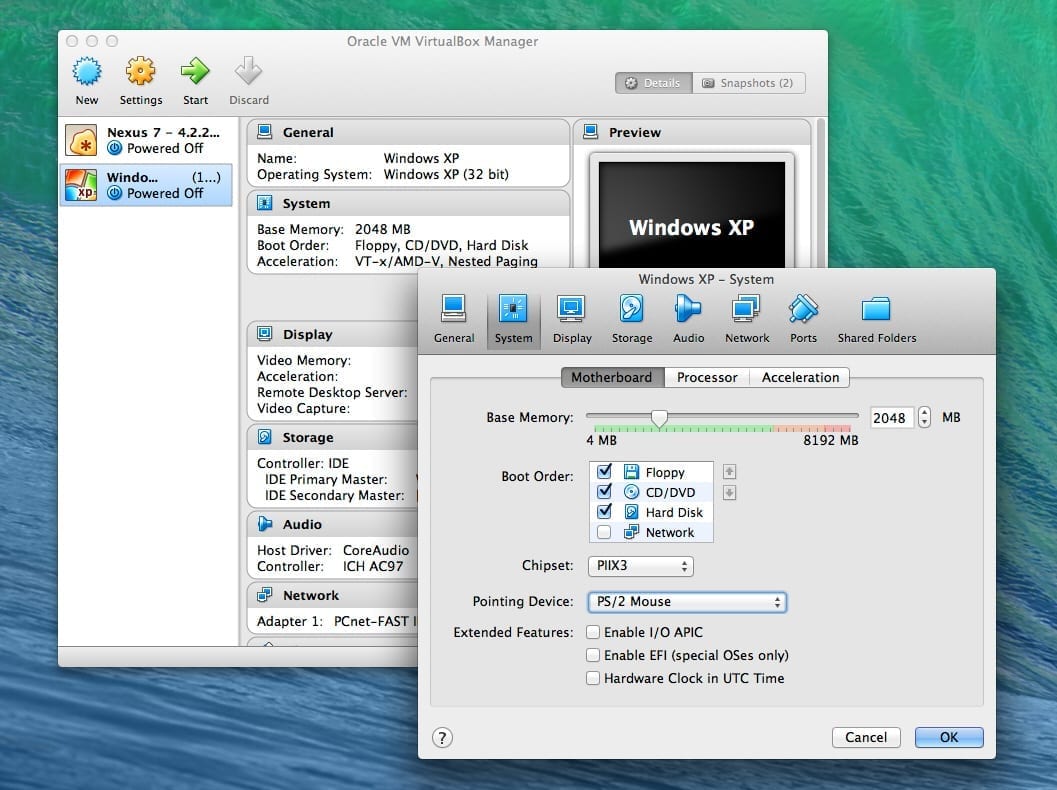
Task: Switch to the Acceleration tab
Action: point(800,377)
